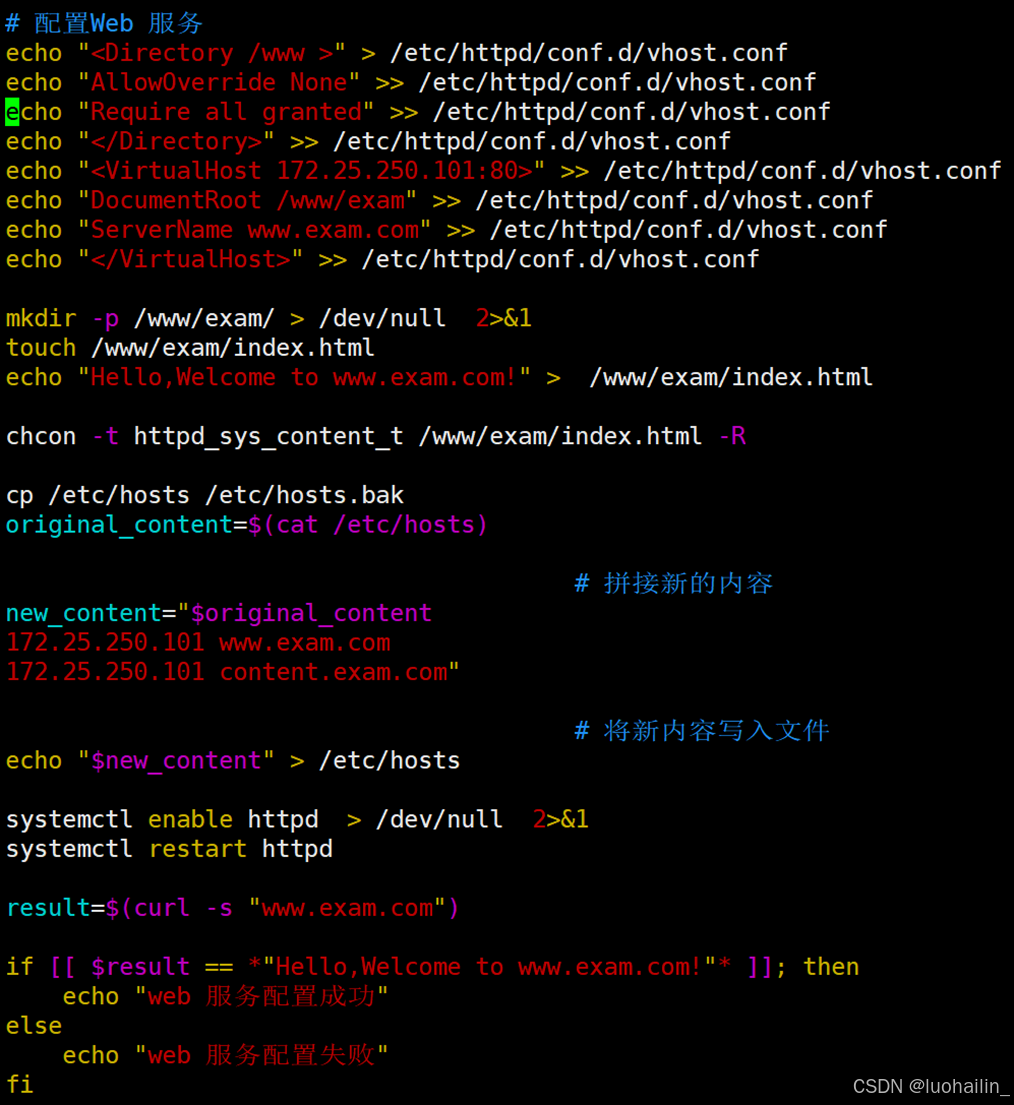Click the comment line '# 配置Web 服务'

click(x=104, y=23)
